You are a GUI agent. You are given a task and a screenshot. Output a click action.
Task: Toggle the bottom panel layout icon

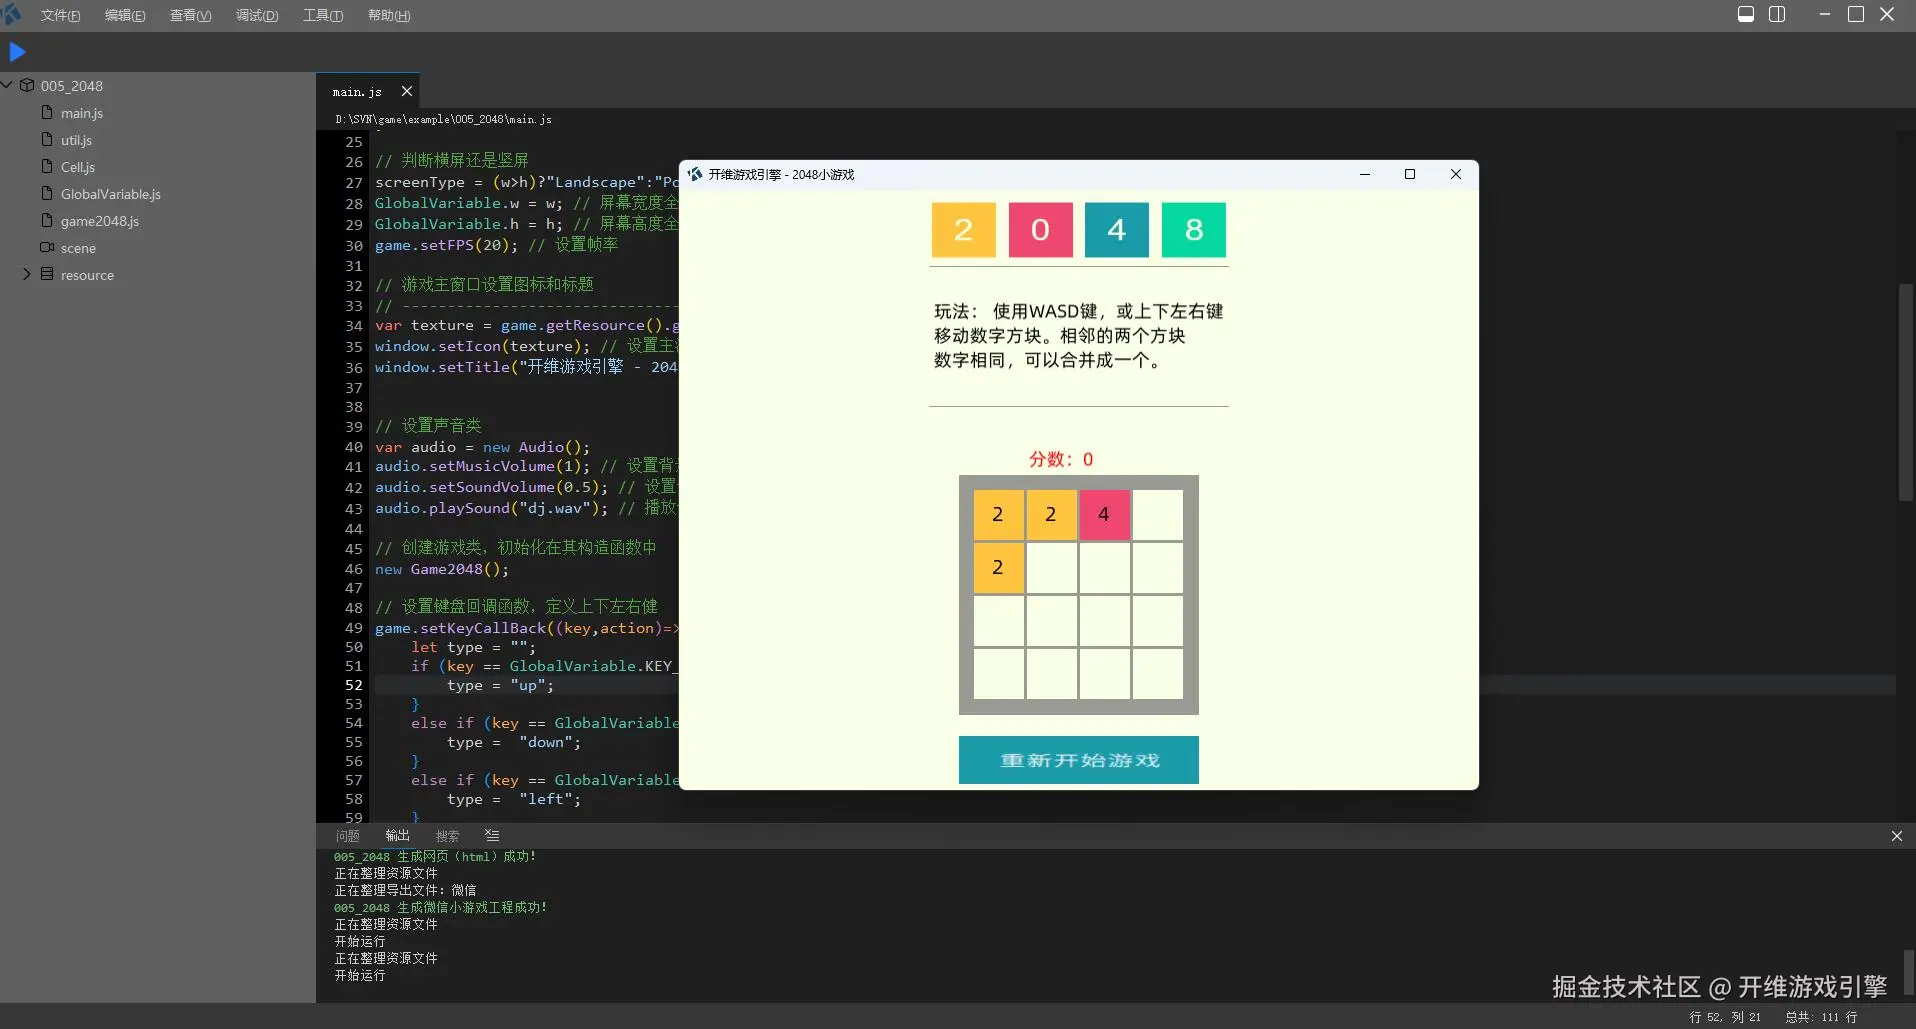click(x=1745, y=14)
